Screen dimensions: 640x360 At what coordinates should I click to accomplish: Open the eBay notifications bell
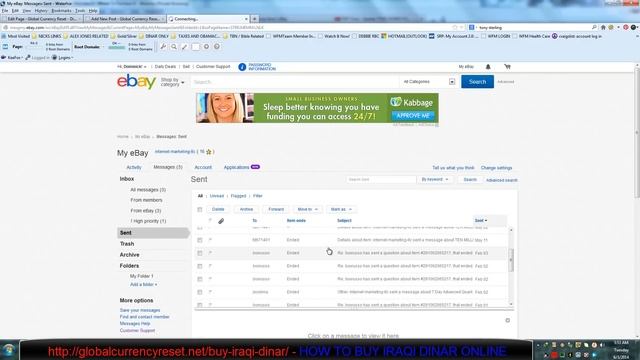click(x=488, y=67)
